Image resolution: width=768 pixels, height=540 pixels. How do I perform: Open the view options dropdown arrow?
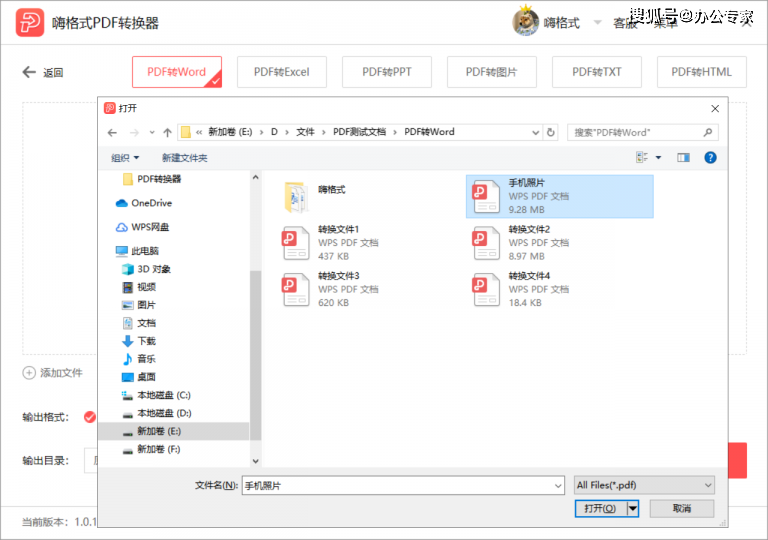coord(658,157)
